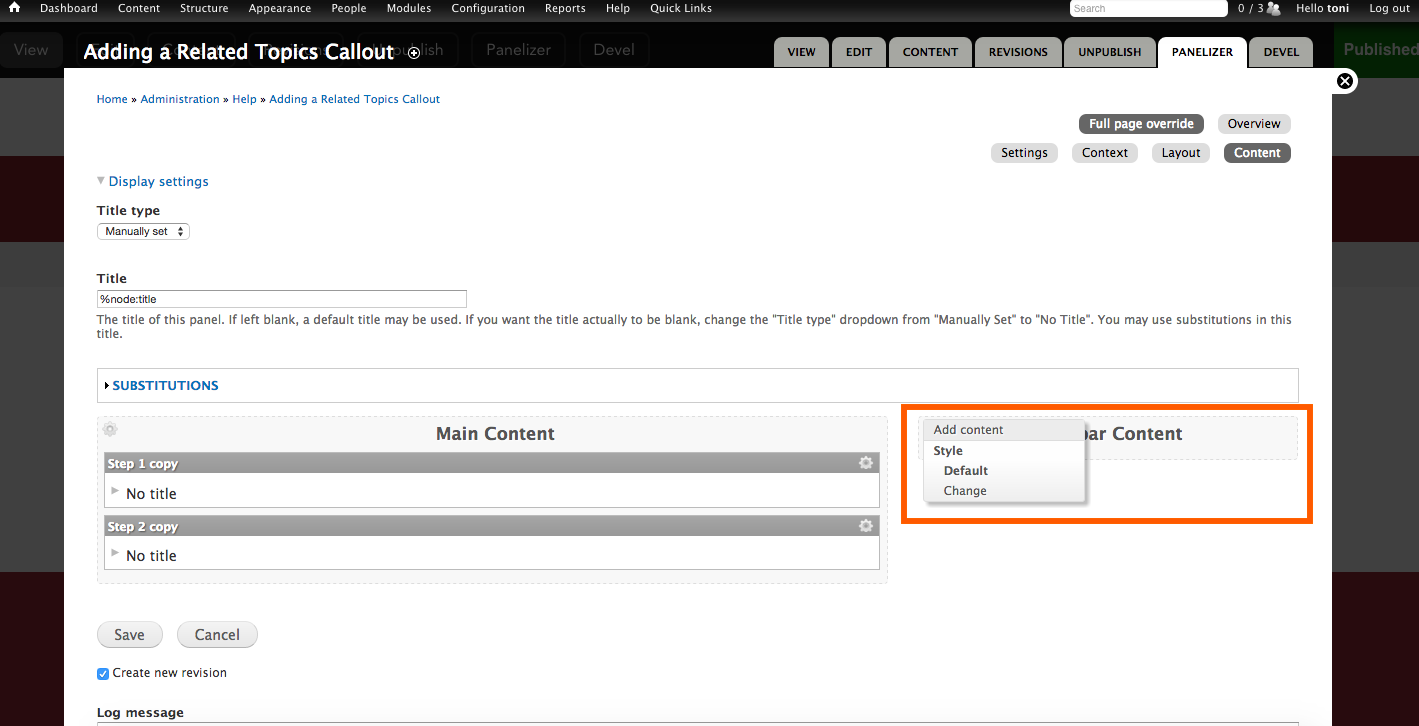Click the toni username link
Screen dimensions: 1419x726
tap(1338, 8)
